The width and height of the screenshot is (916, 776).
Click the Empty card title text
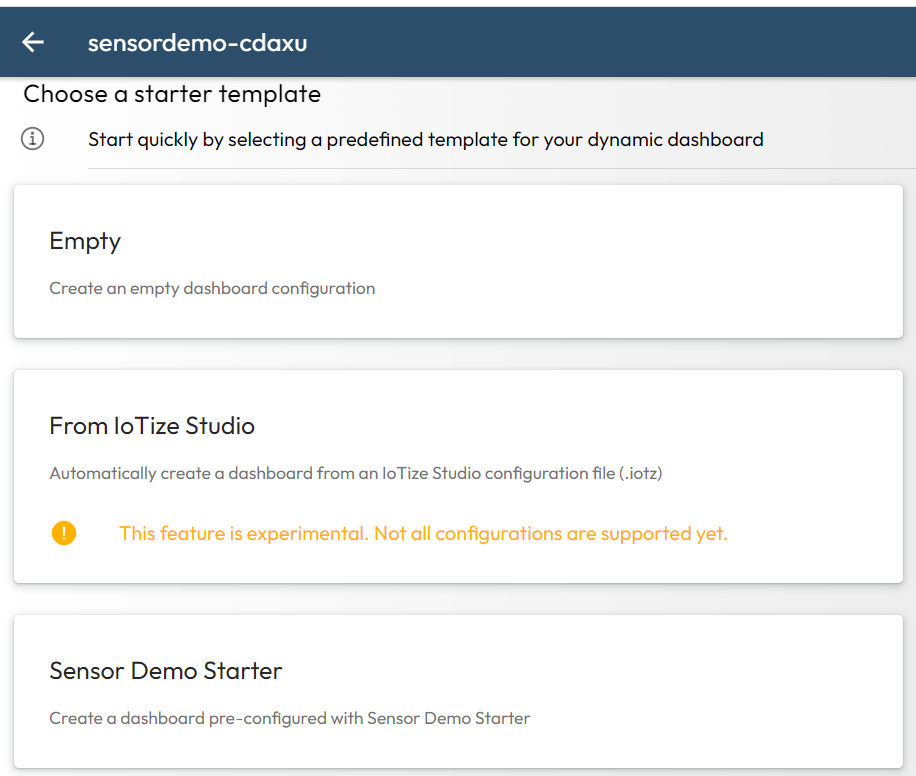(x=85, y=241)
